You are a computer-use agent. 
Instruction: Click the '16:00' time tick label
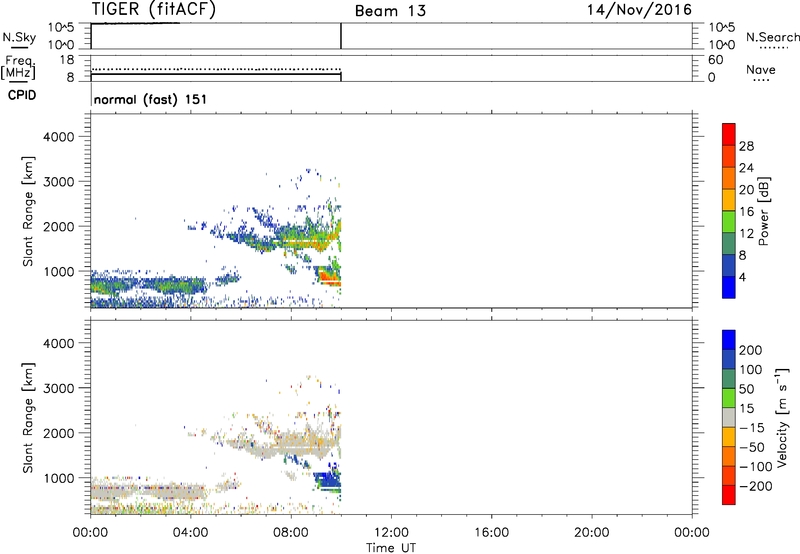tap(491, 533)
